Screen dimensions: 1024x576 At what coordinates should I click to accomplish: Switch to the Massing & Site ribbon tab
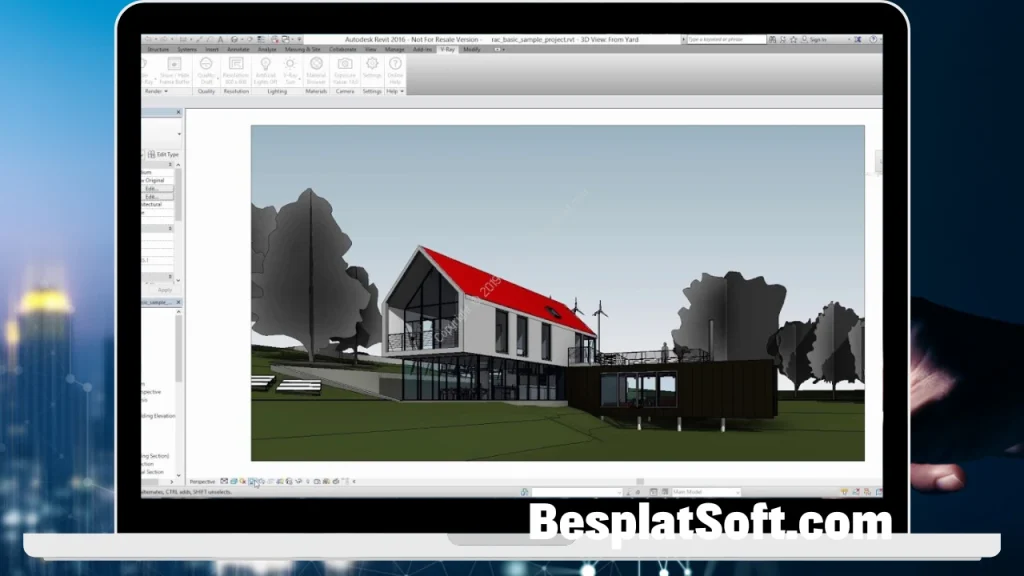(302, 50)
